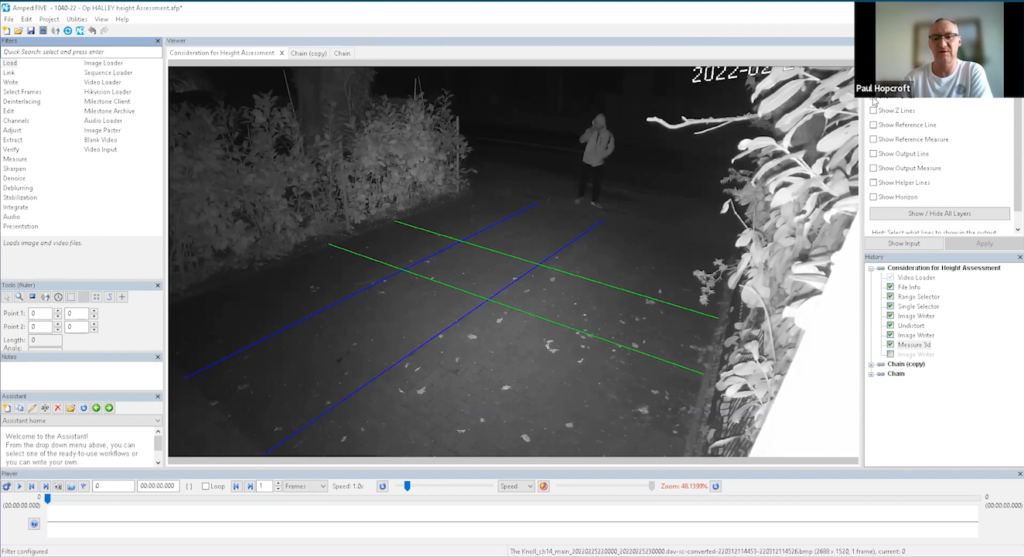Click the copy icon in Assistant toolbar

pyautogui.click(x=20, y=408)
